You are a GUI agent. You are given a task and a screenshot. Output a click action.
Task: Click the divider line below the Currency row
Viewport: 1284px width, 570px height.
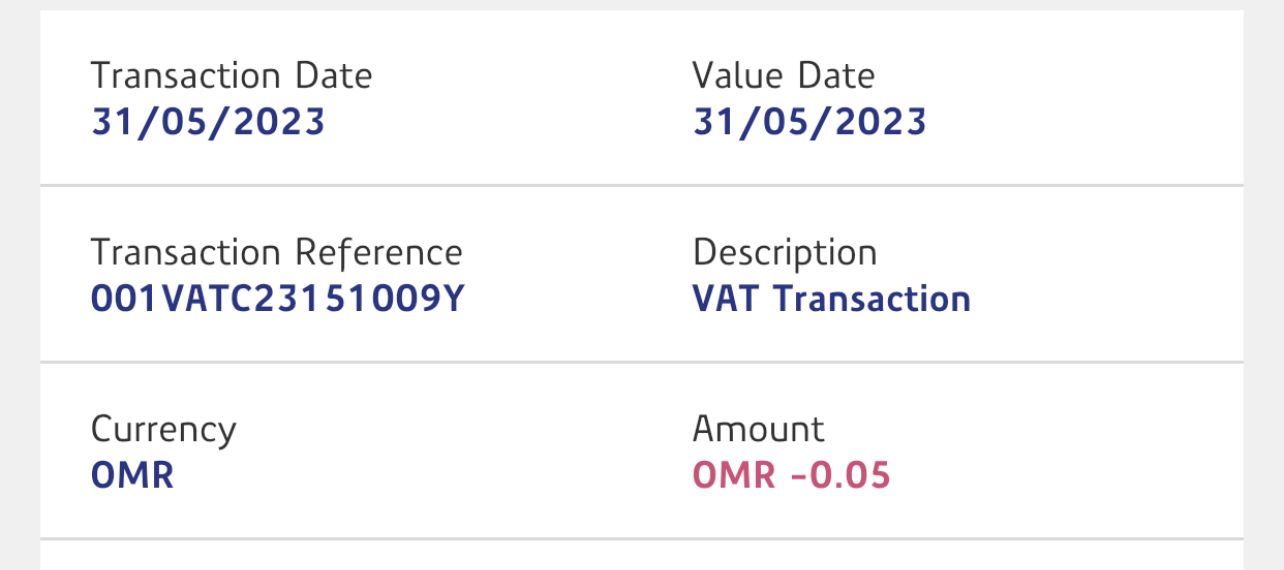click(x=641, y=538)
